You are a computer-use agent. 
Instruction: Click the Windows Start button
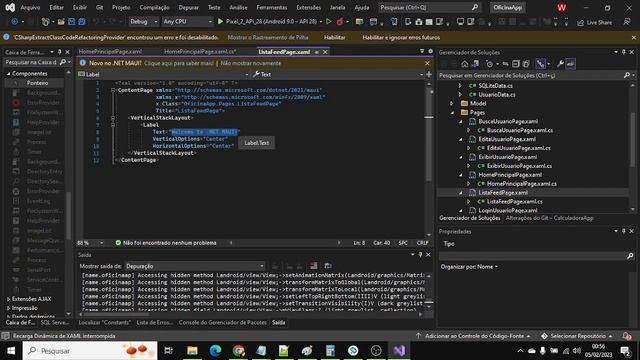coord(11,351)
